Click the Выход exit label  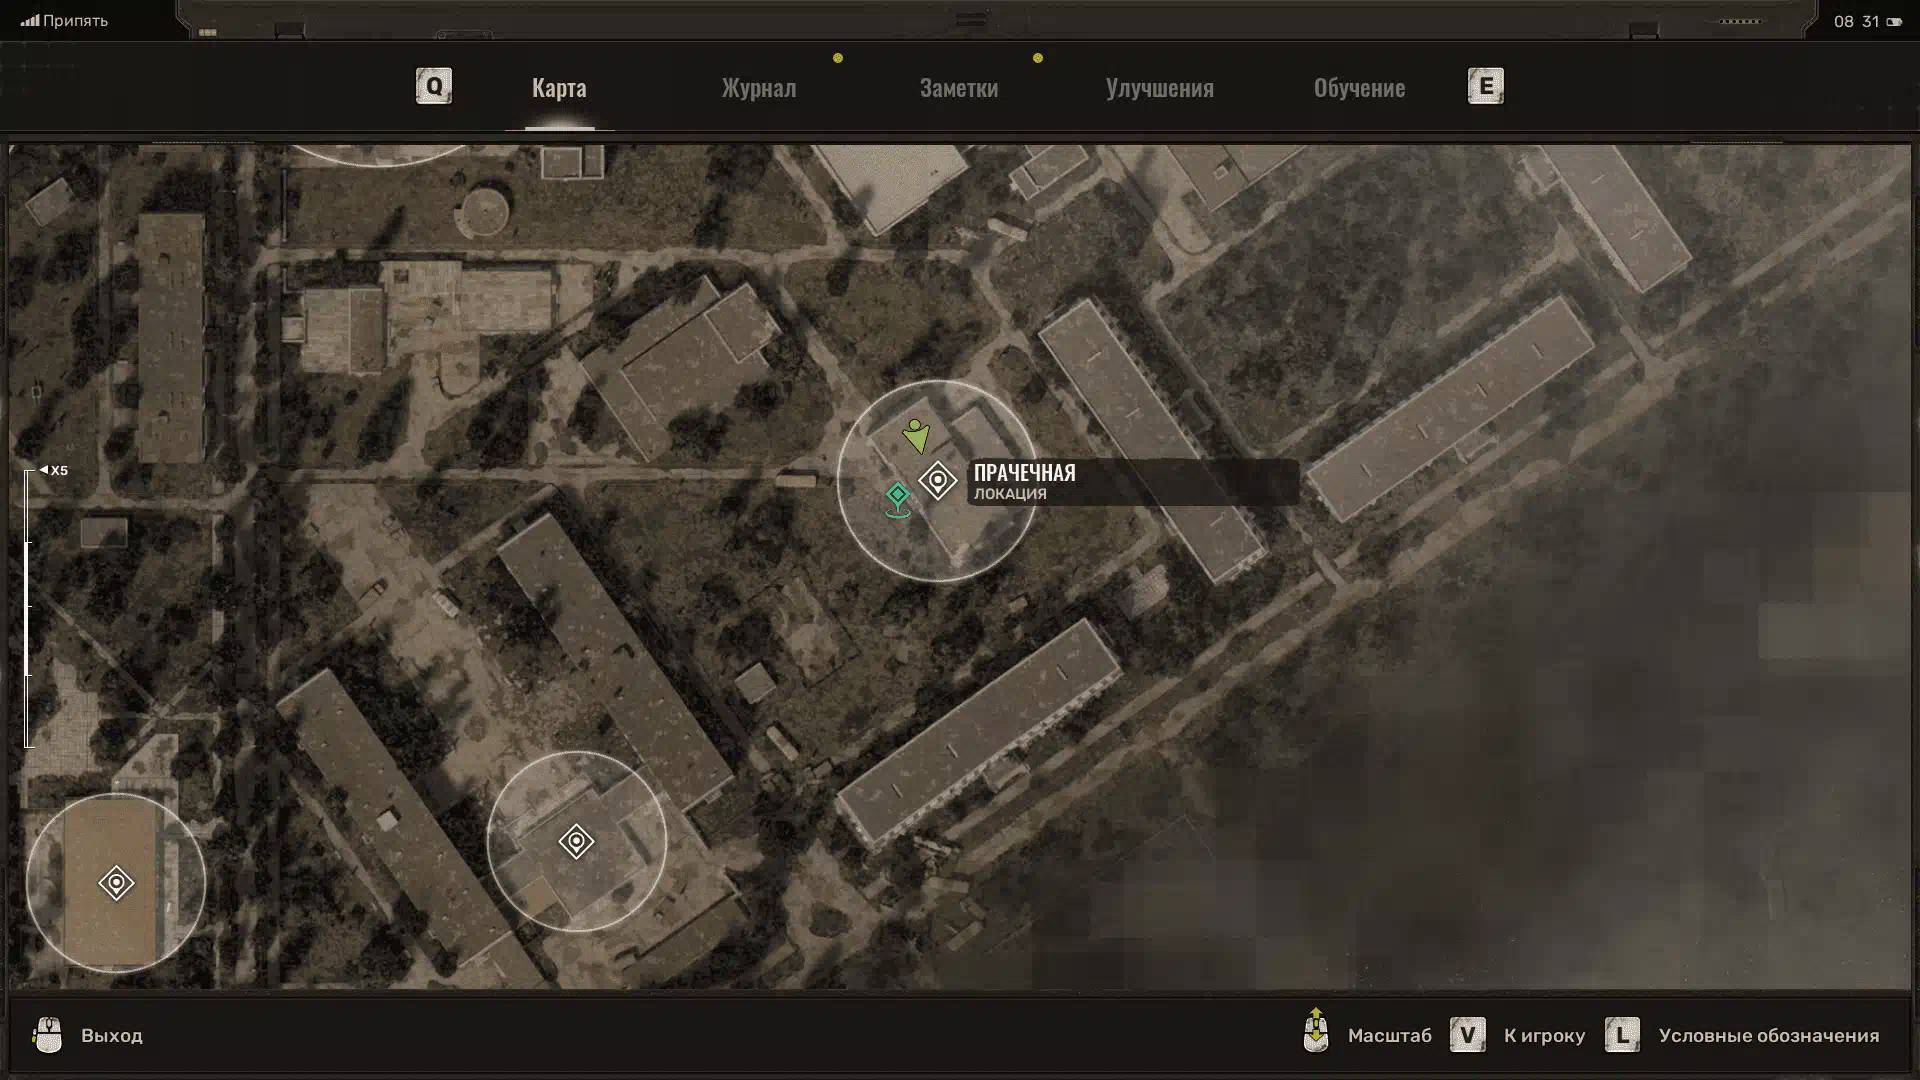(x=112, y=1036)
